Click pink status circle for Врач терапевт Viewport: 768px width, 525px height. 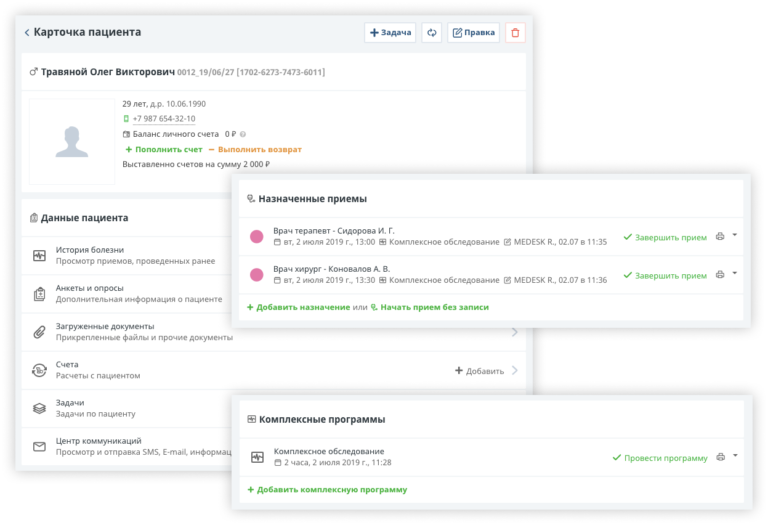pos(256,237)
